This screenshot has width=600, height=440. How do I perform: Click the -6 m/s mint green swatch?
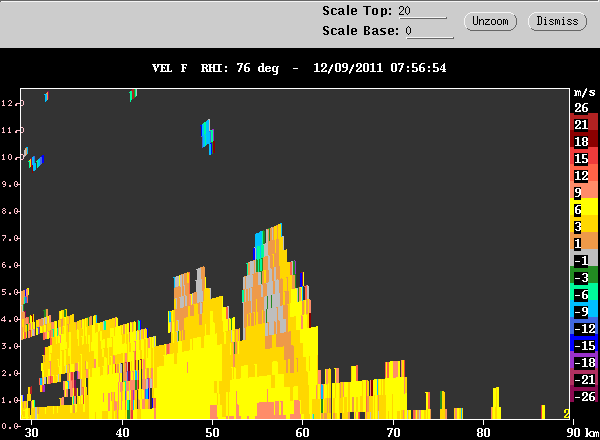[584, 292]
